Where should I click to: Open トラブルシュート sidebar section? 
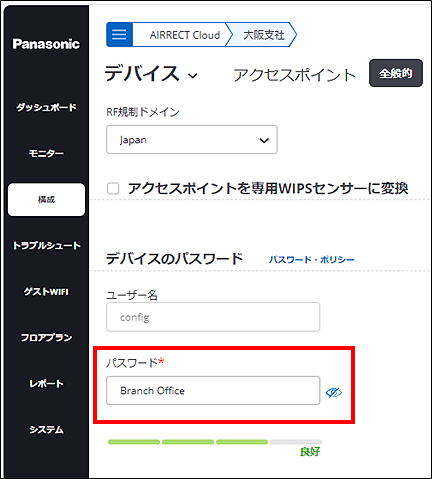click(x=46, y=245)
